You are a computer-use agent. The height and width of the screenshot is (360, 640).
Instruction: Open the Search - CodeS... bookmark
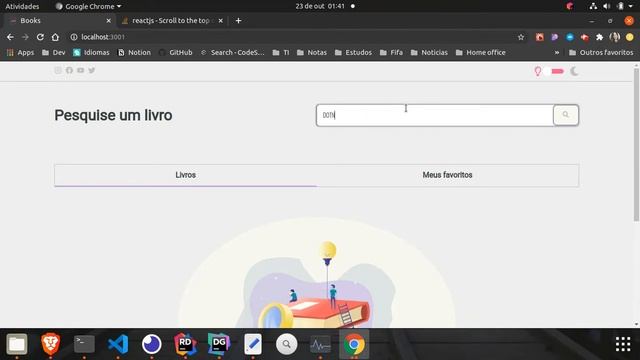(232, 53)
